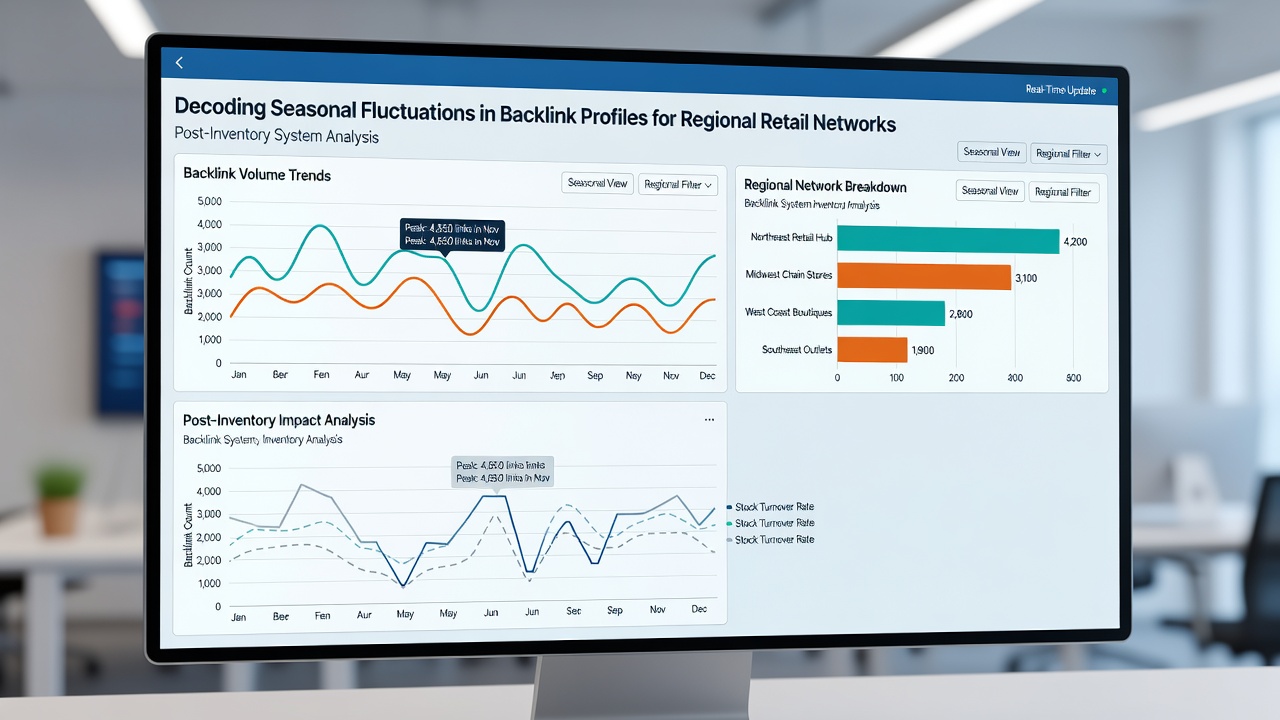
Task: Click the 5,000 label in Backlink Volume Trends
Action: pos(210,201)
